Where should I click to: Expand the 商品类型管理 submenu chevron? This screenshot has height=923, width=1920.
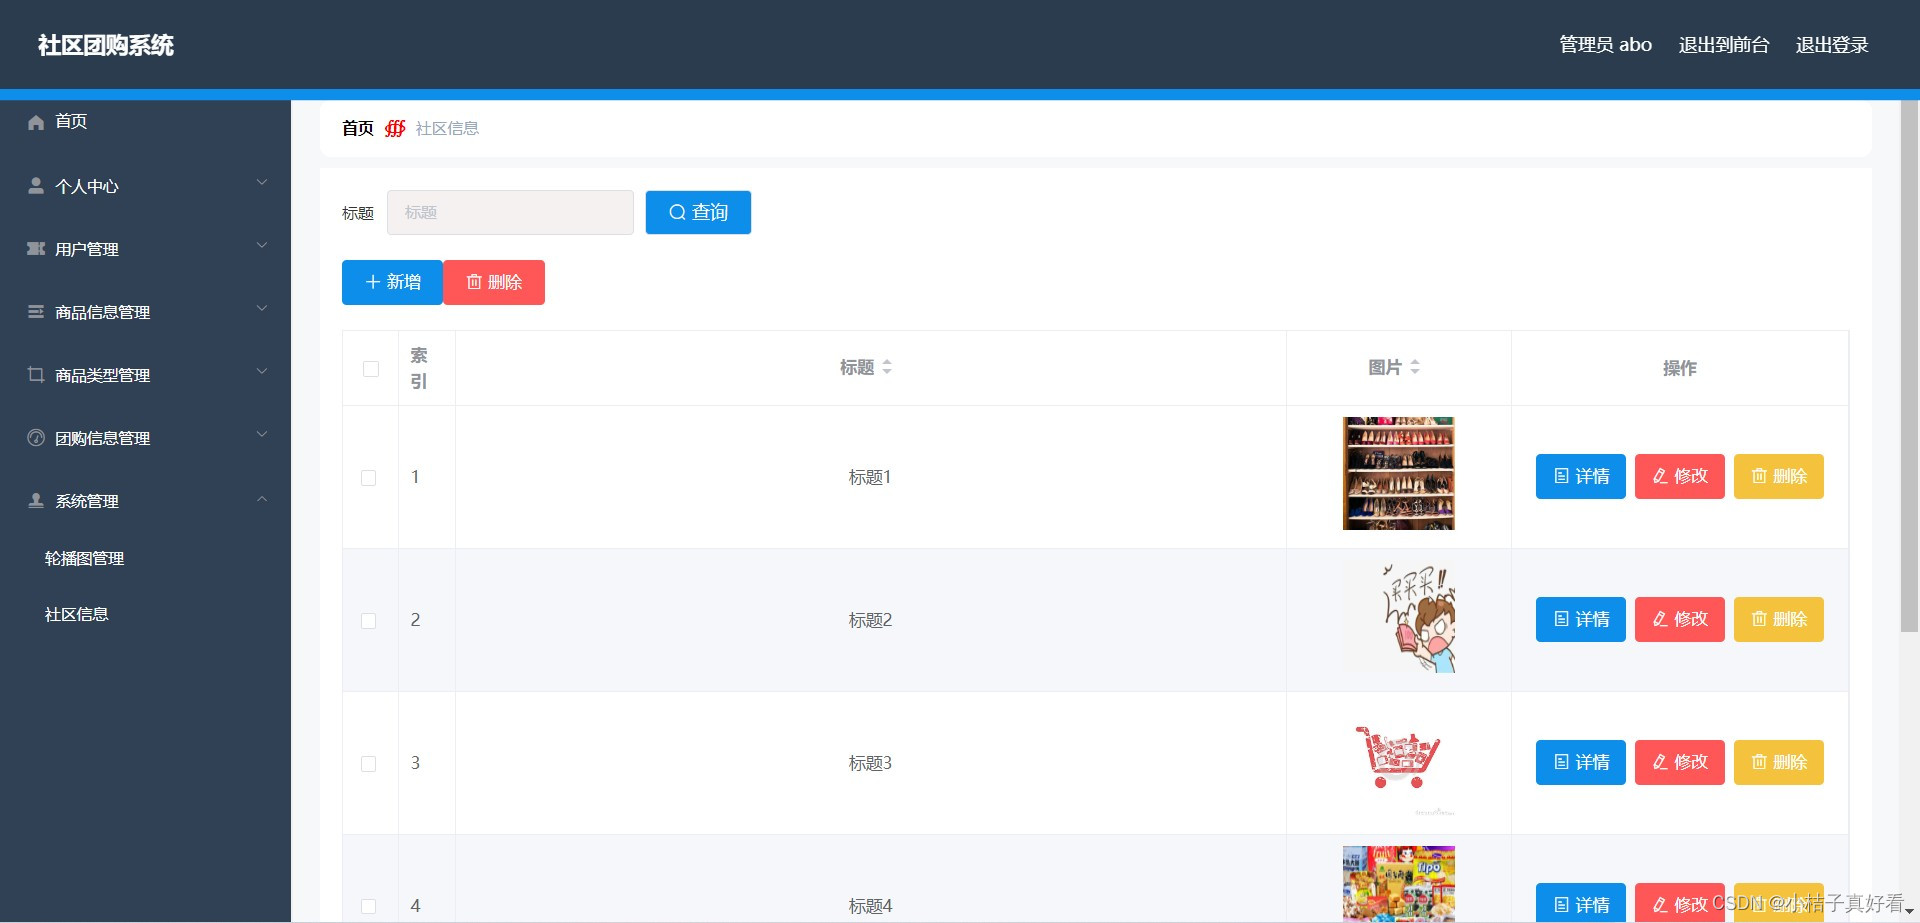tap(262, 372)
